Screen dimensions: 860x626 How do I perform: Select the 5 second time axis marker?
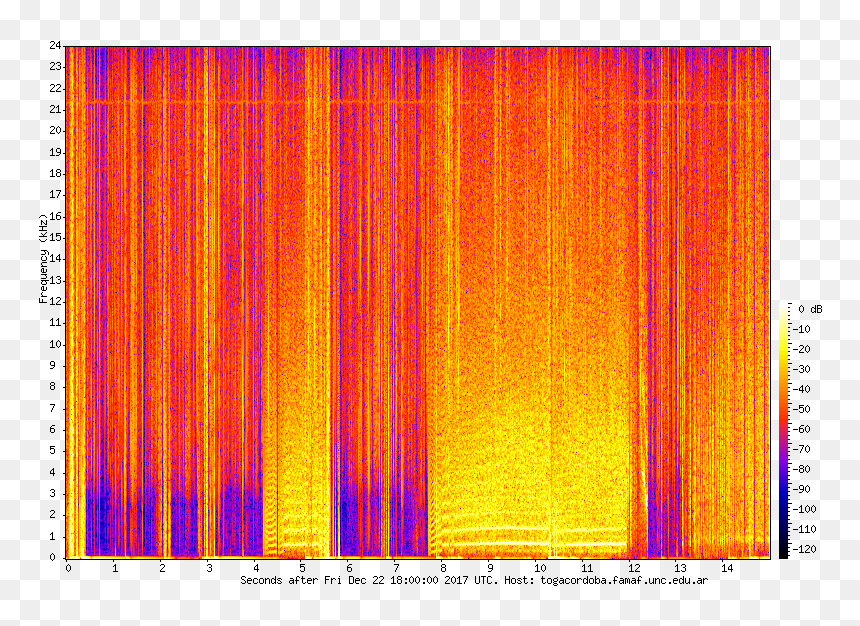click(x=302, y=568)
